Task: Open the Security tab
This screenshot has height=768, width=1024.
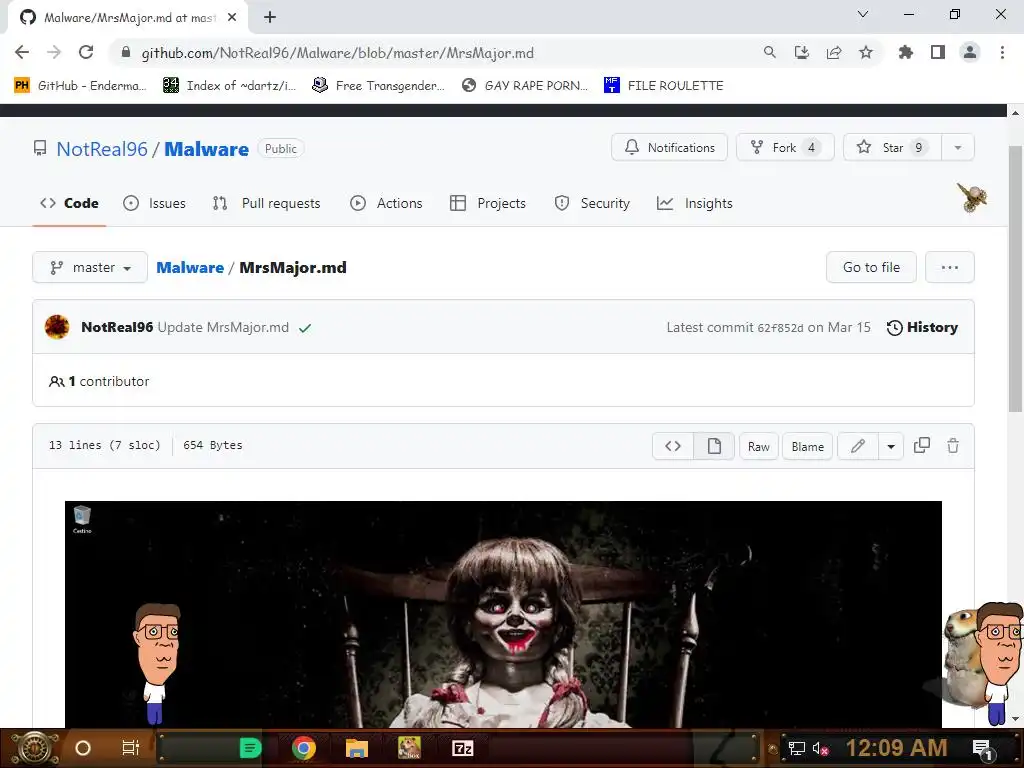Action: [x=592, y=203]
